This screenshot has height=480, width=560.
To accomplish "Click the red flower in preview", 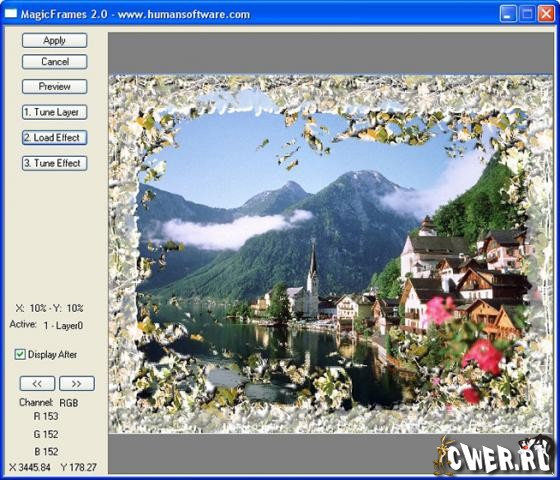I will [483, 356].
